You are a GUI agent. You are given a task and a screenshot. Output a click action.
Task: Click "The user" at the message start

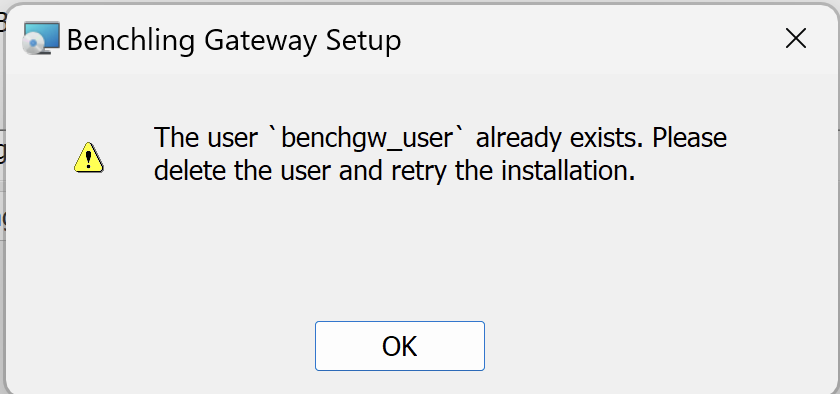(206, 138)
